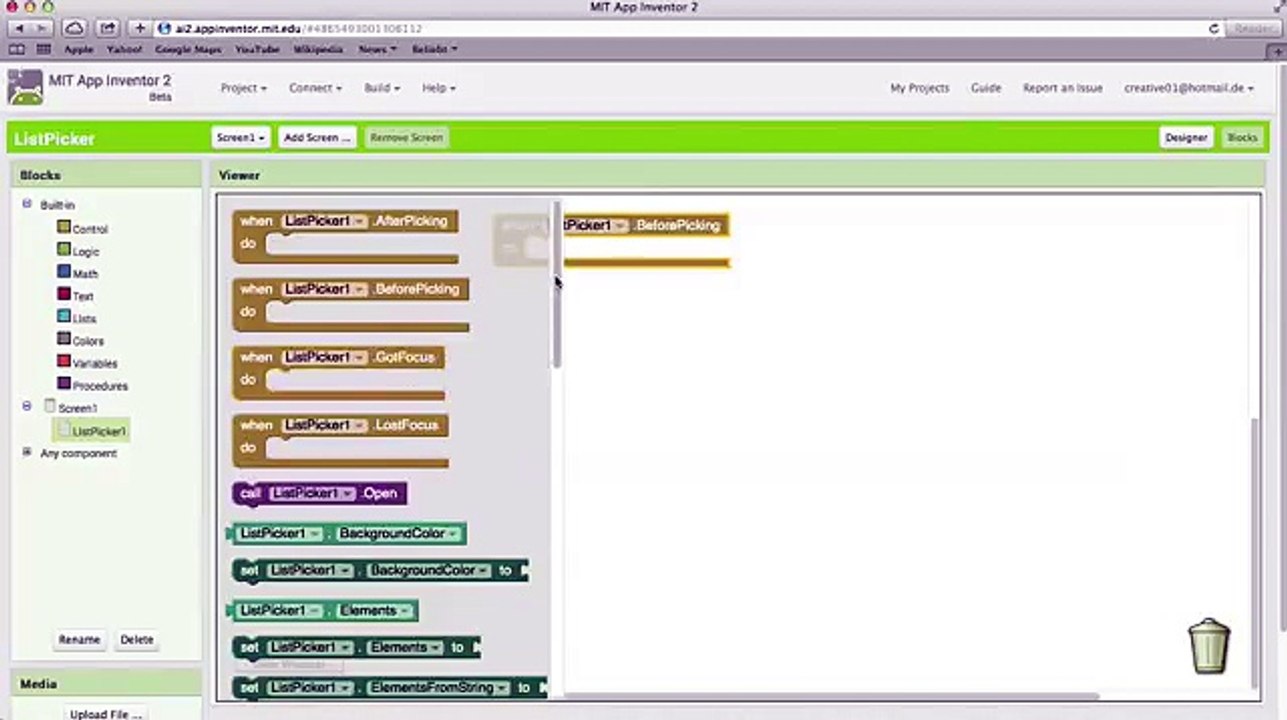Image resolution: width=1287 pixels, height=720 pixels.
Task: Open the Wikipedia bookmark
Action: coord(318,49)
